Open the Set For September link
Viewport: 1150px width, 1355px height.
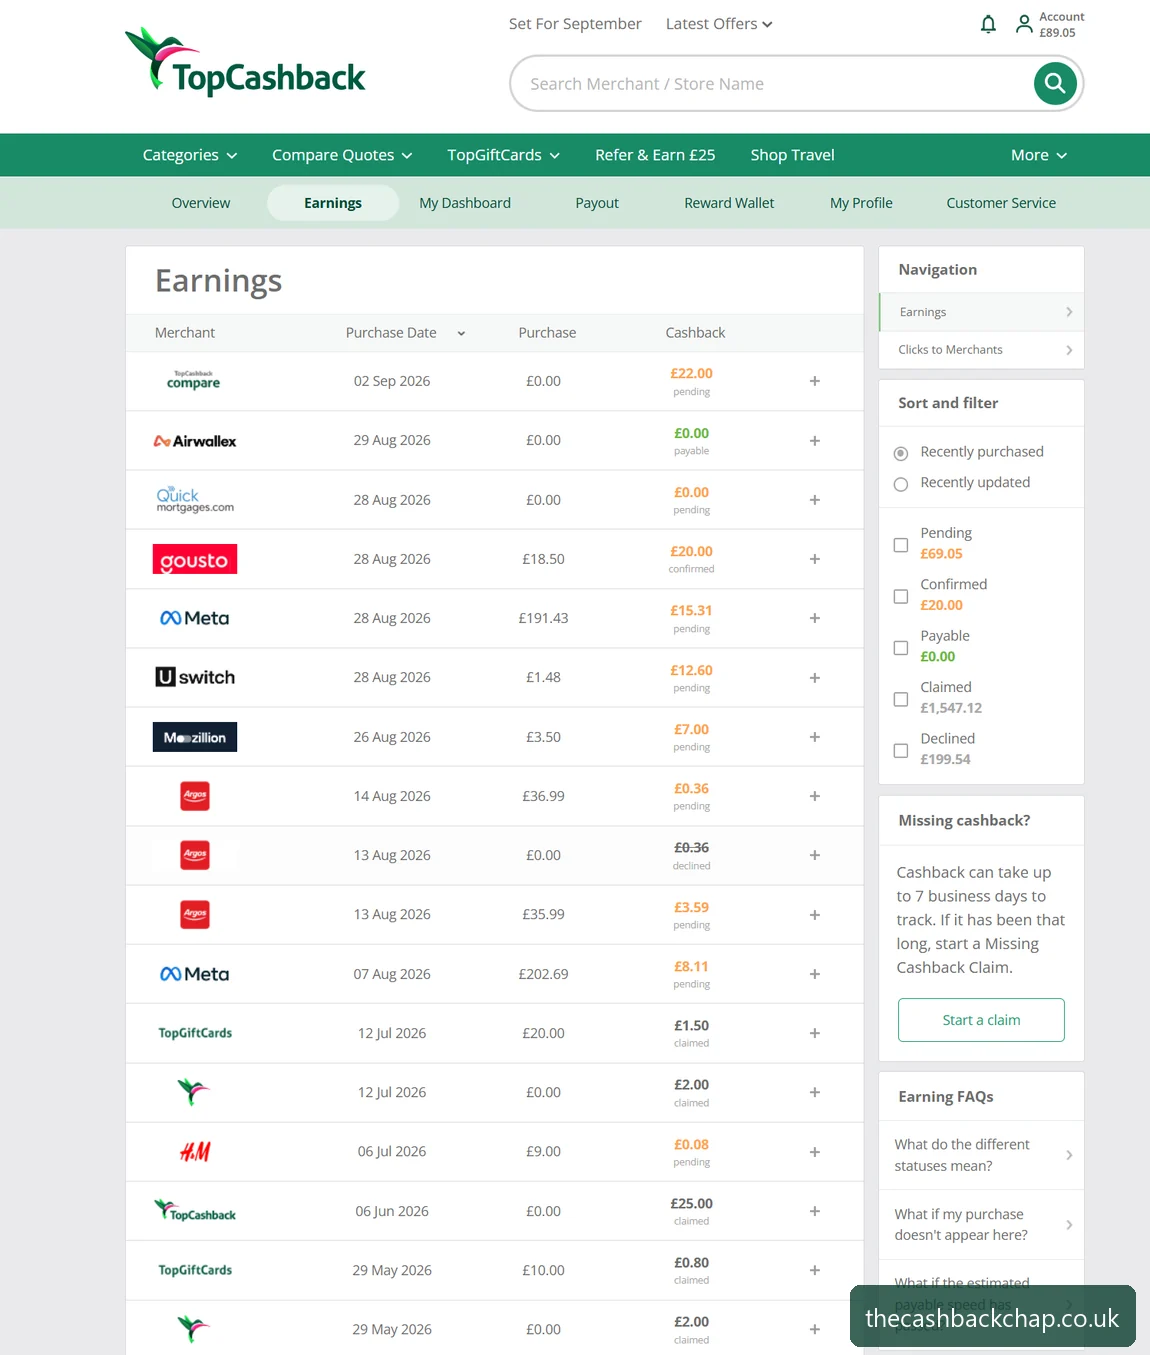[x=575, y=24]
